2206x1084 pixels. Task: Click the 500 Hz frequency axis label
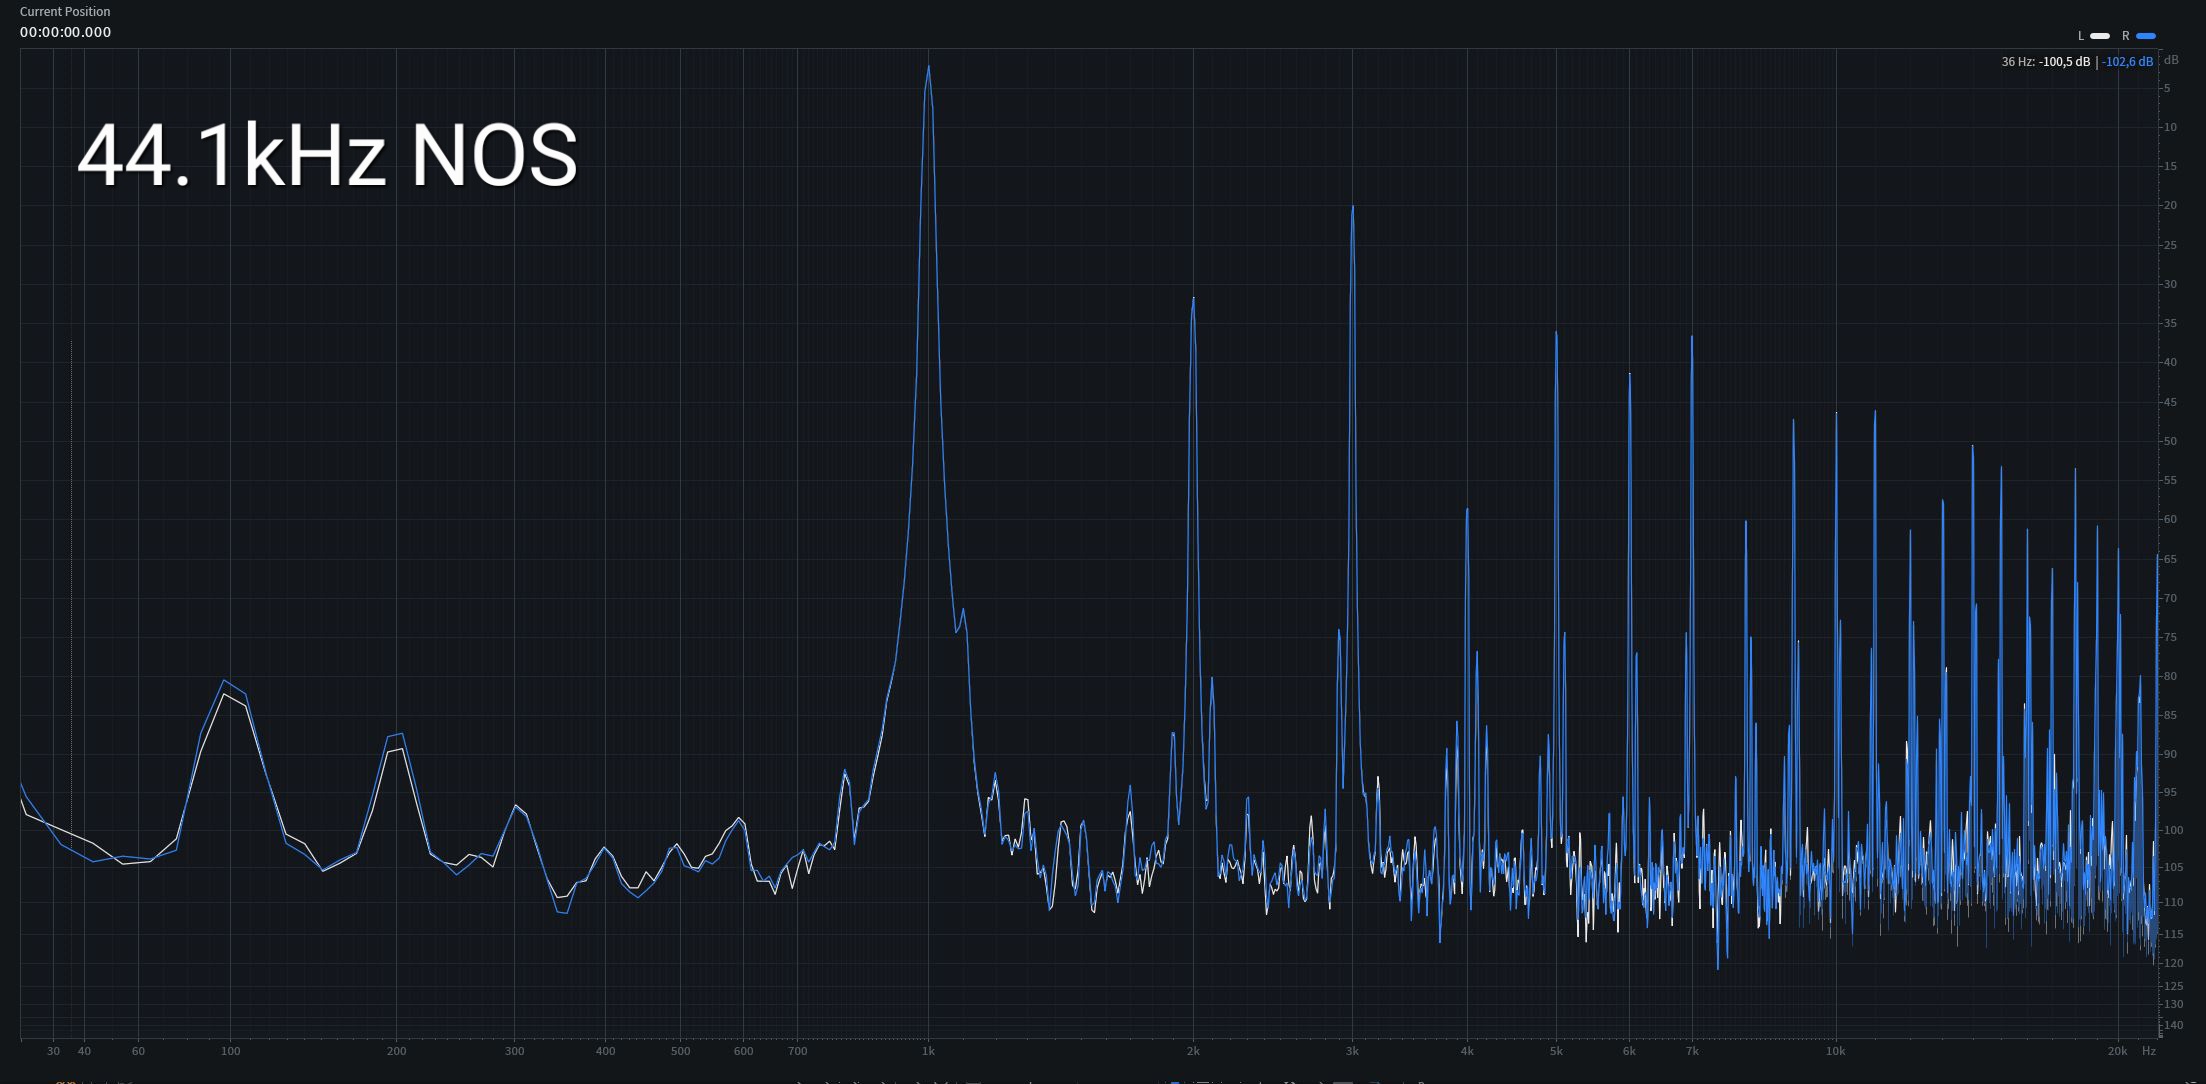coord(680,1051)
